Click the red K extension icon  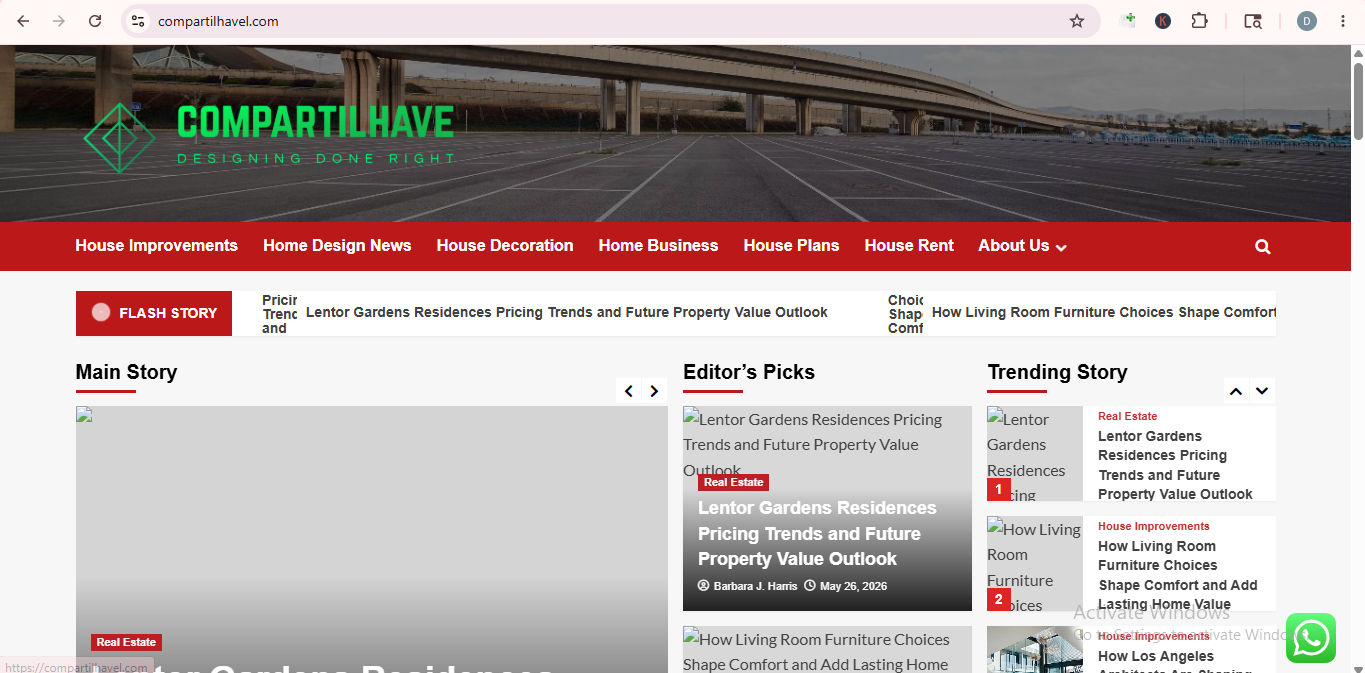pyautogui.click(x=1163, y=21)
